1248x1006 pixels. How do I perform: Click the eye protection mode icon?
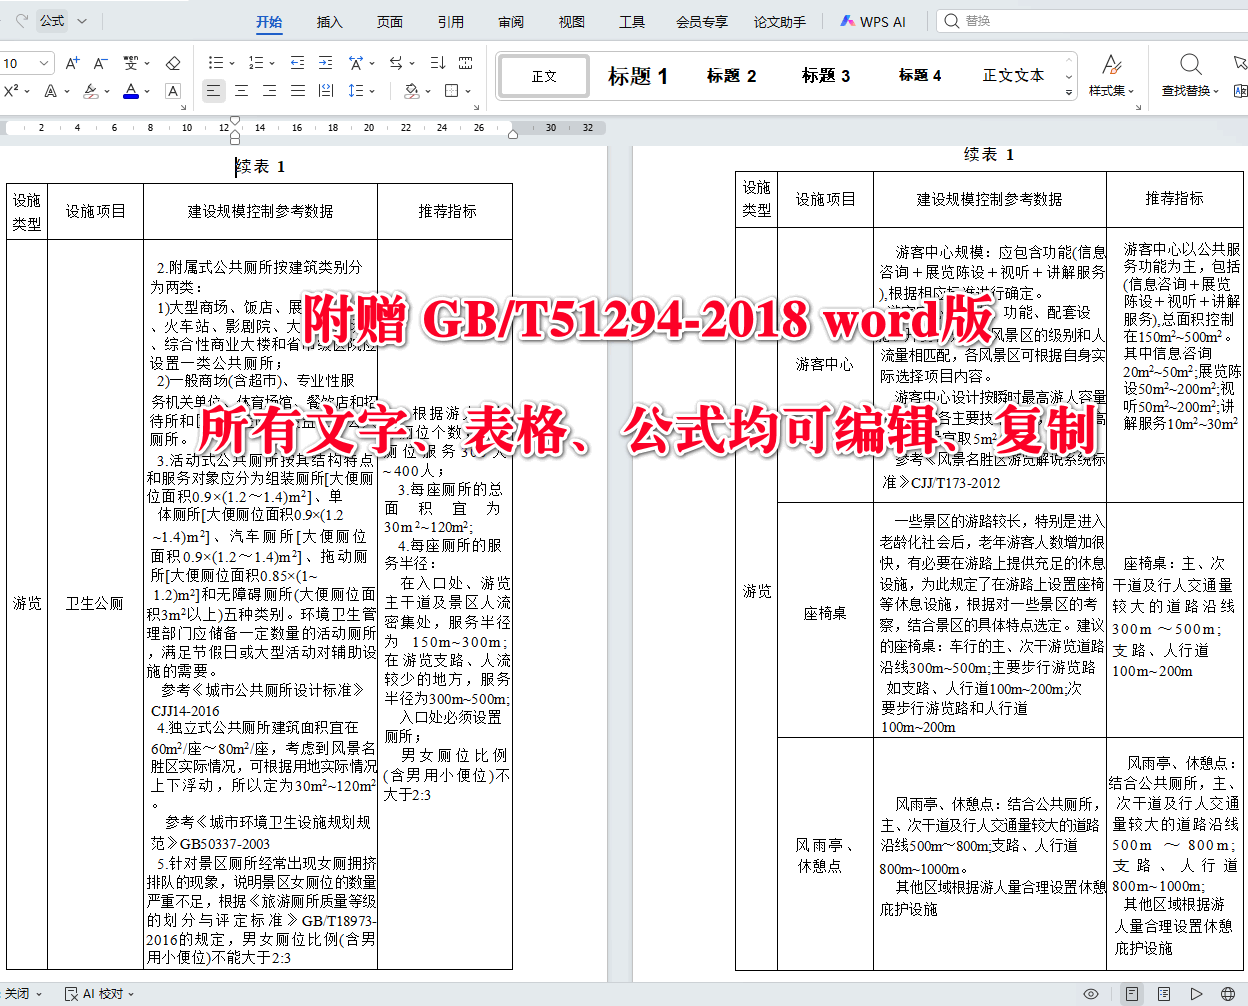click(1091, 994)
